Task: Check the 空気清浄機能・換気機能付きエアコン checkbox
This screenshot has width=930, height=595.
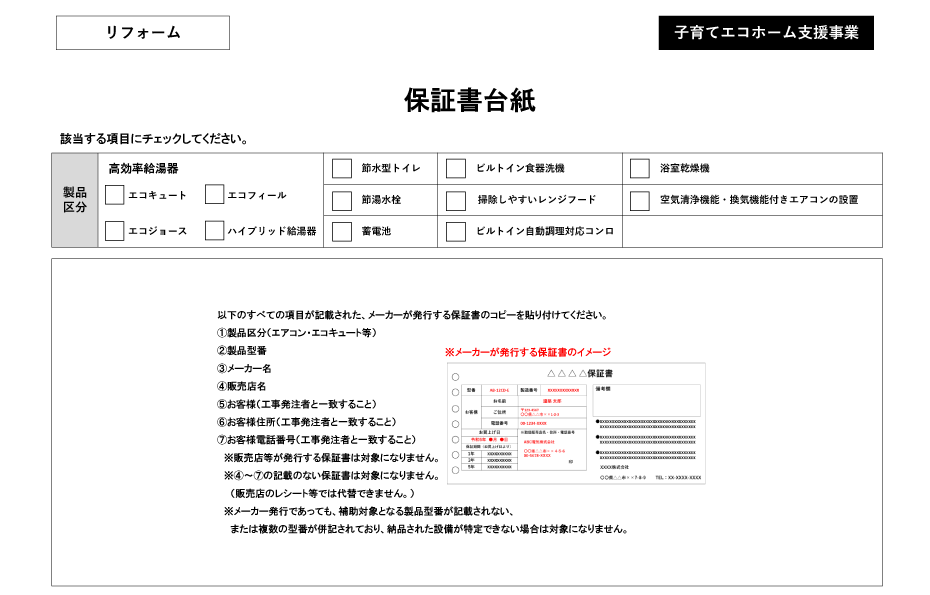Action: (640, 200)
